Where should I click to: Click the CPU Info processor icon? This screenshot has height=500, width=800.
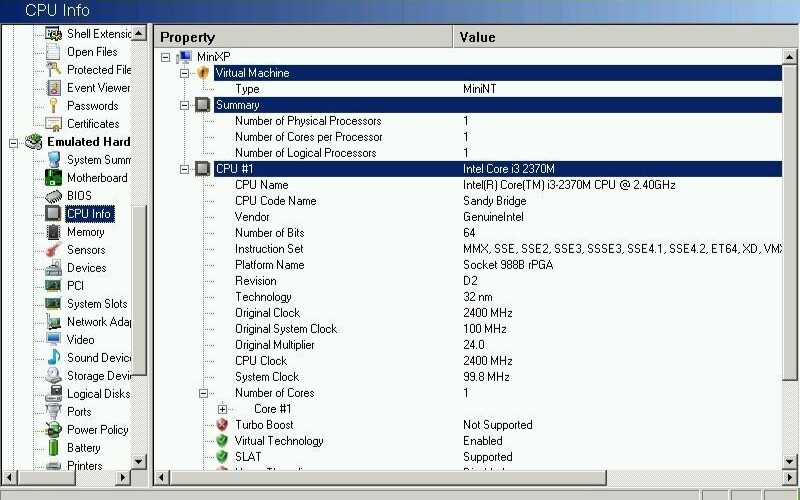click(53, 214)
